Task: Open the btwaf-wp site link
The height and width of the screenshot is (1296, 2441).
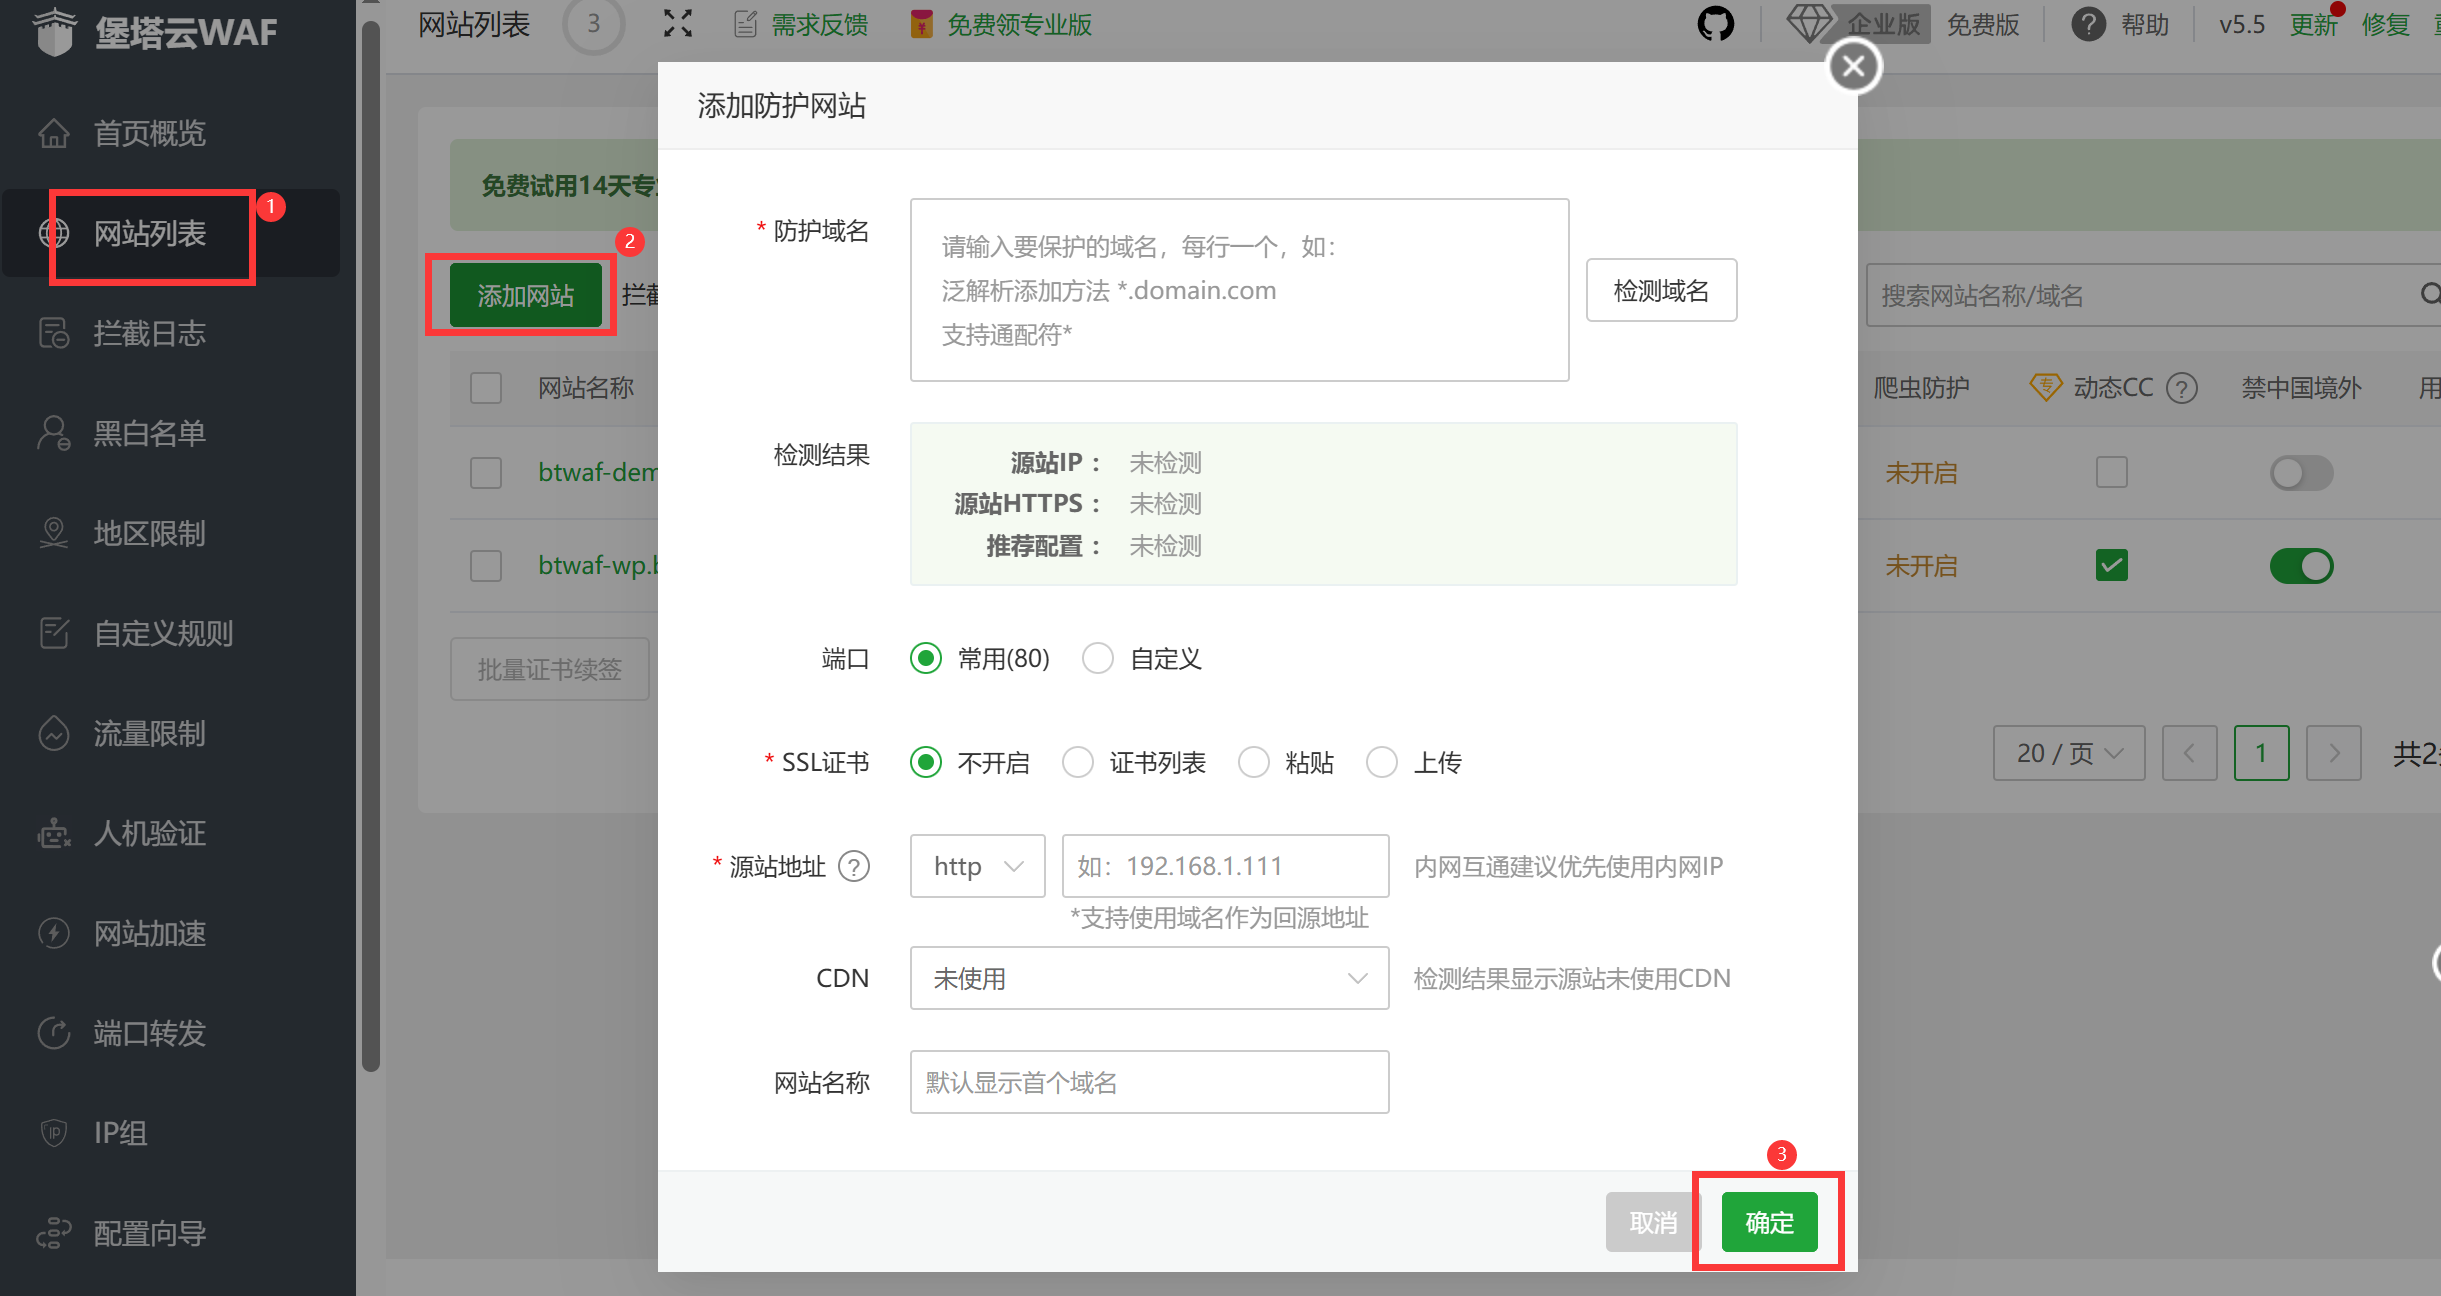Action: [x=598, y=565]
